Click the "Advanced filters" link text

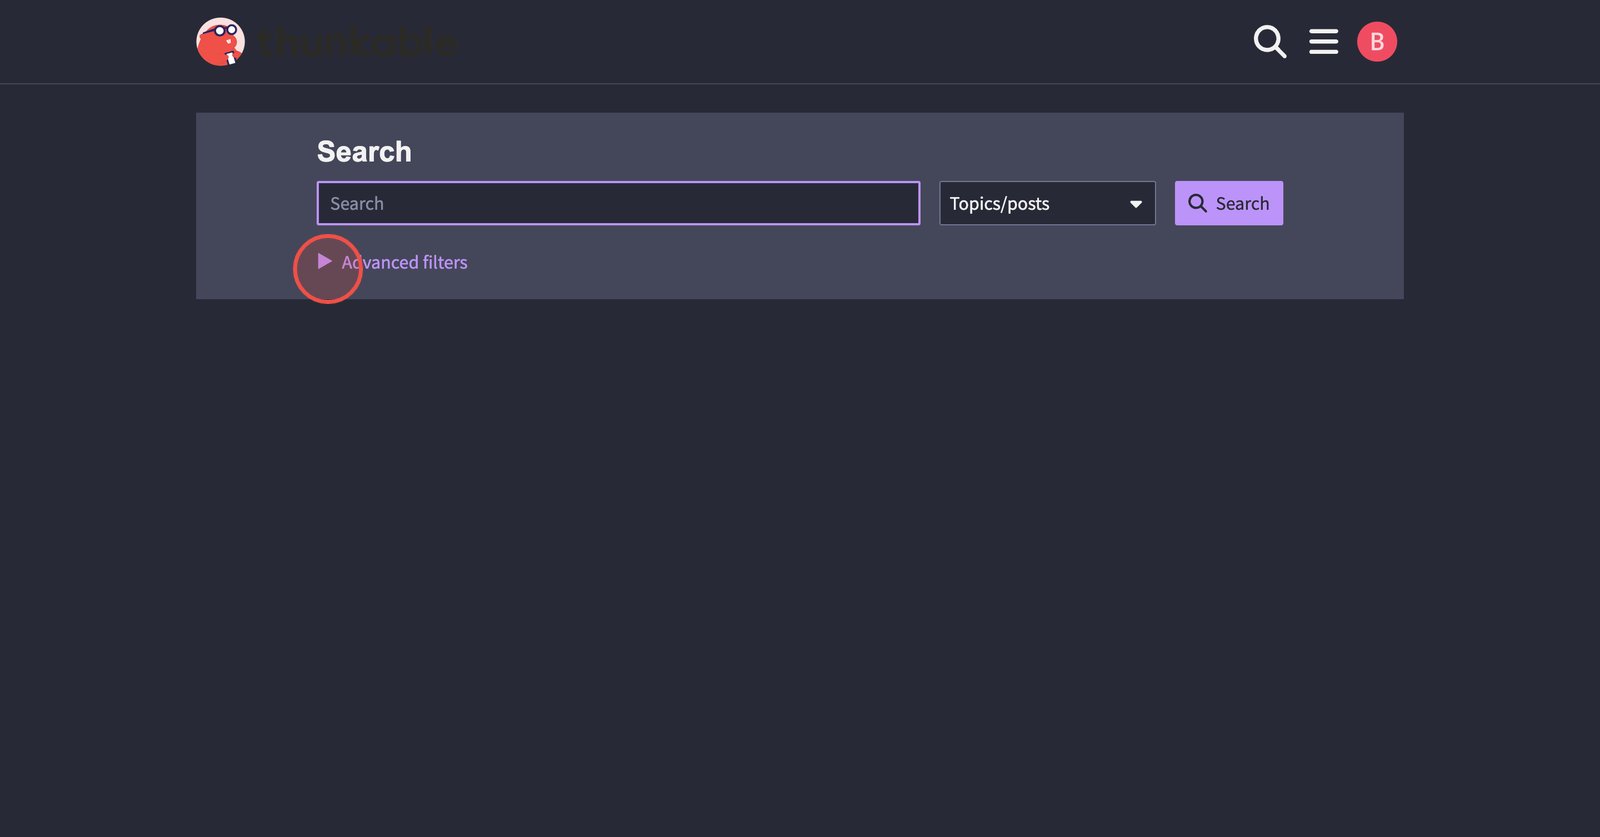(405, 262)
